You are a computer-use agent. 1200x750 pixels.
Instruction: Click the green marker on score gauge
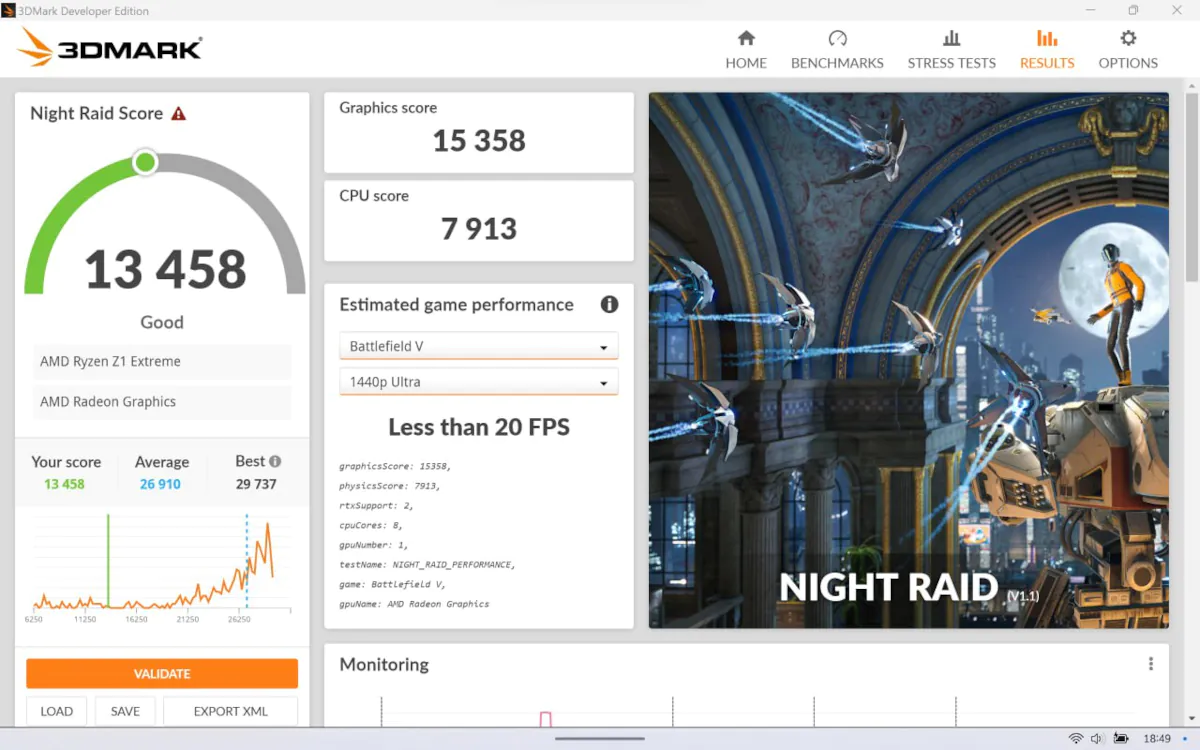coord(146,162)
